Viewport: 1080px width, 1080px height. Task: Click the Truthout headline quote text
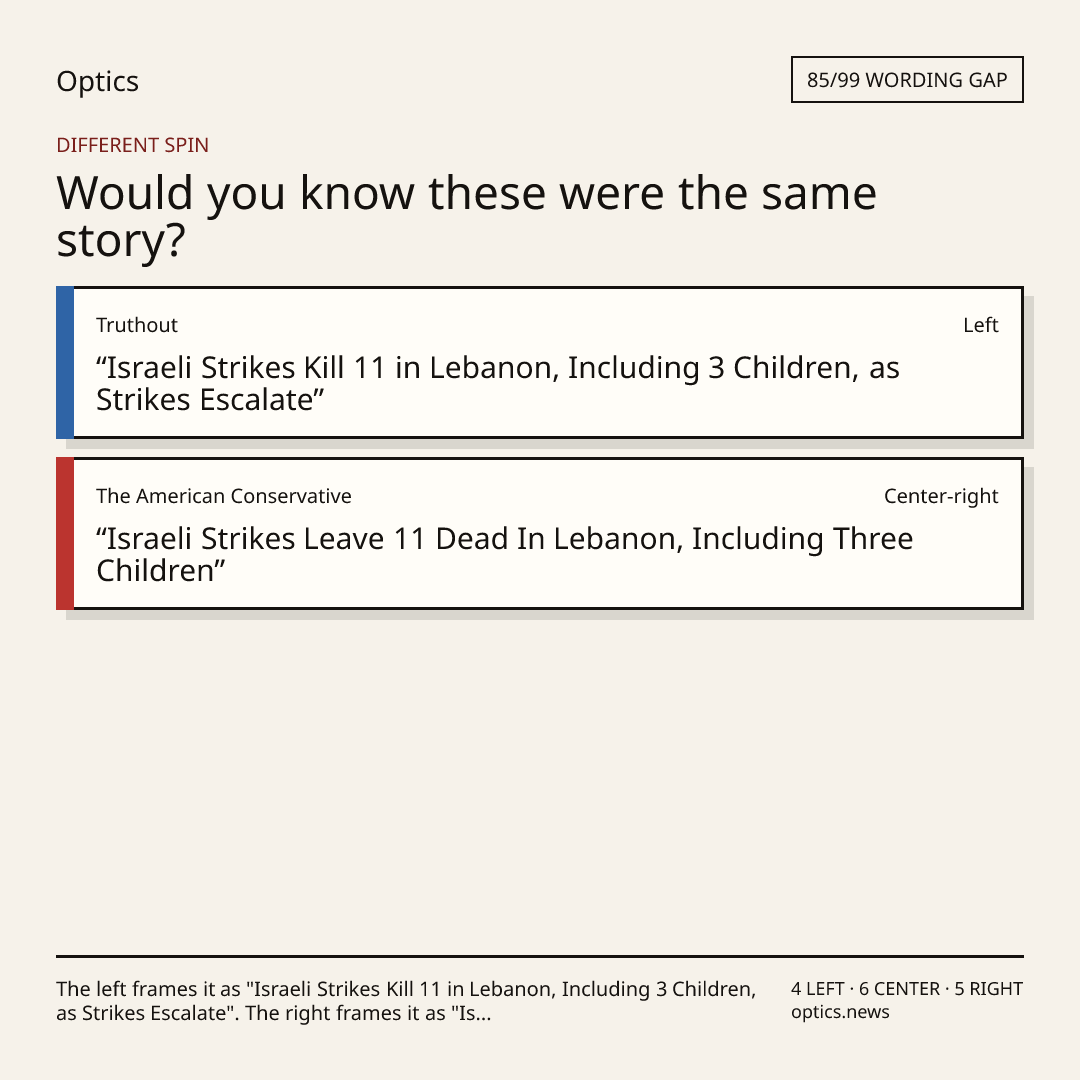click(497, 384)
